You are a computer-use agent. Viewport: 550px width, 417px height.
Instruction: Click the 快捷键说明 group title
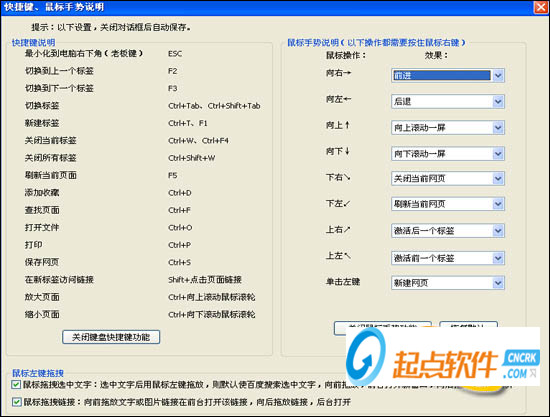click(x=33, y=42)
